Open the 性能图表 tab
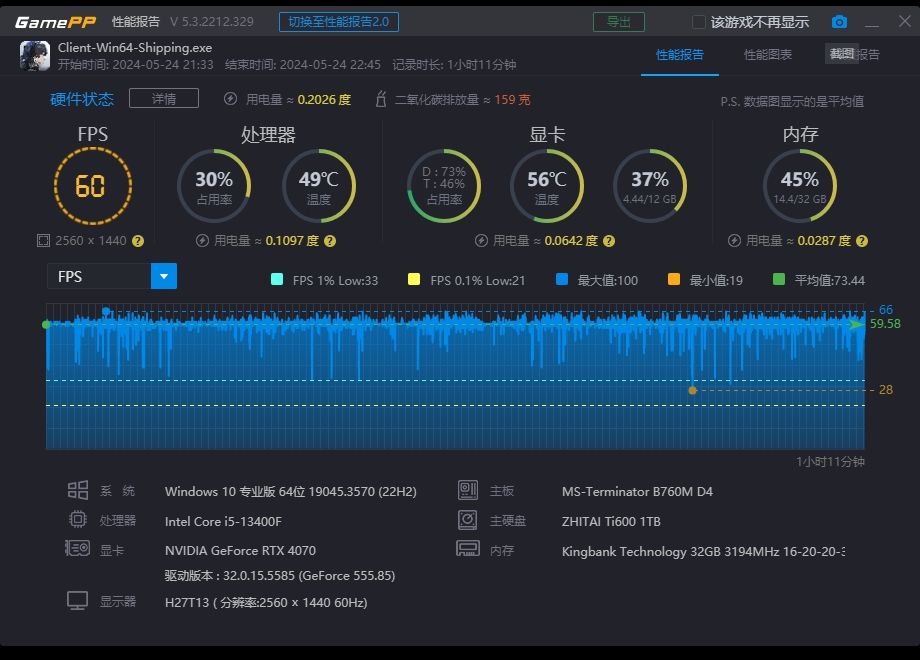Screen dimensions: 920x660 pyautogui.click(x=767, y=55)
